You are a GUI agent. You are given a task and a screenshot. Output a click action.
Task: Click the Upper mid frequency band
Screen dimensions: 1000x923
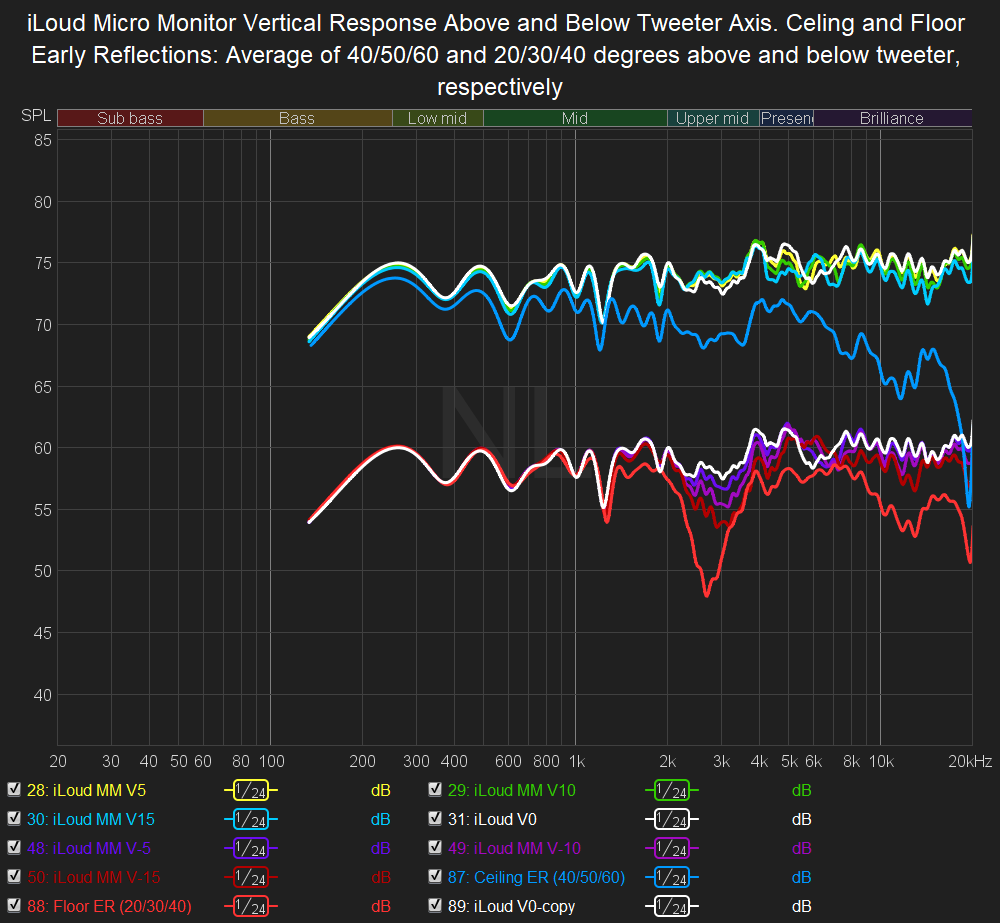(713, 118)
